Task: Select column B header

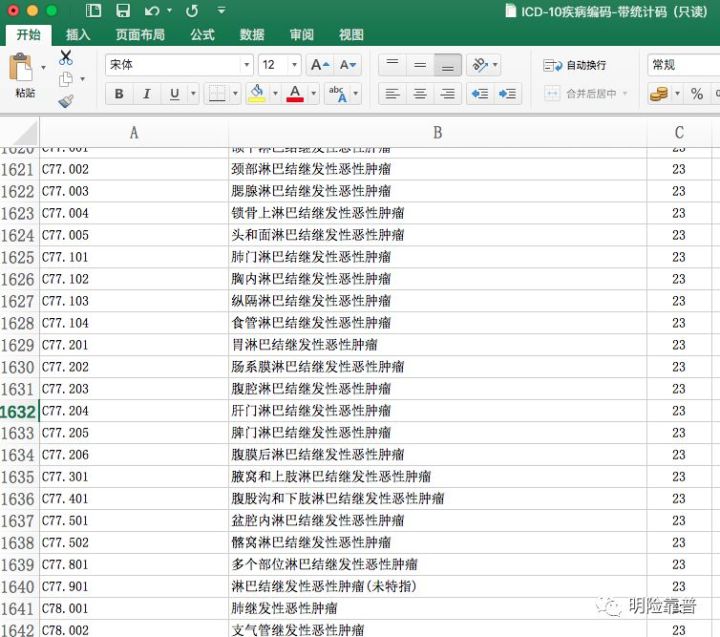Action: point(437,133)
